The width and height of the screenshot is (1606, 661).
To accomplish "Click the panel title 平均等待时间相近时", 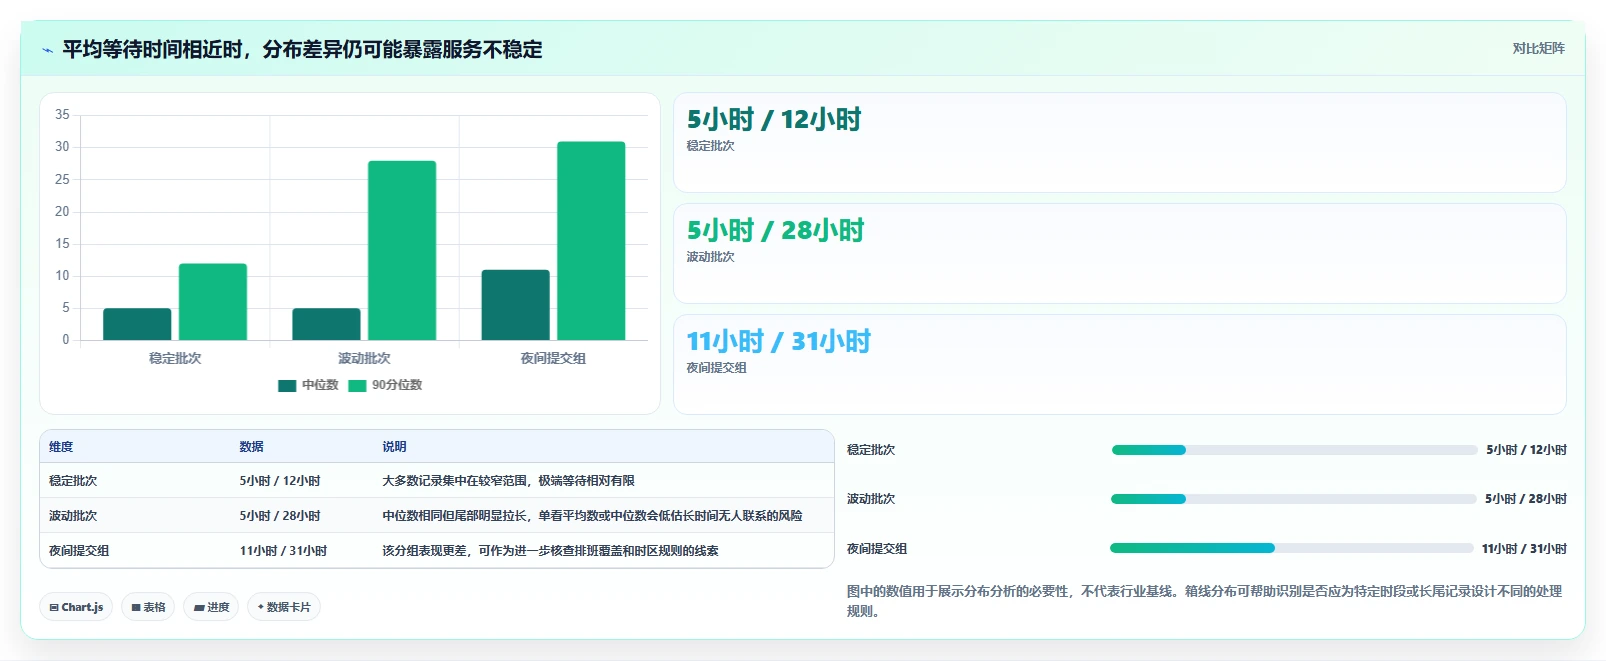I will [302, 49].
